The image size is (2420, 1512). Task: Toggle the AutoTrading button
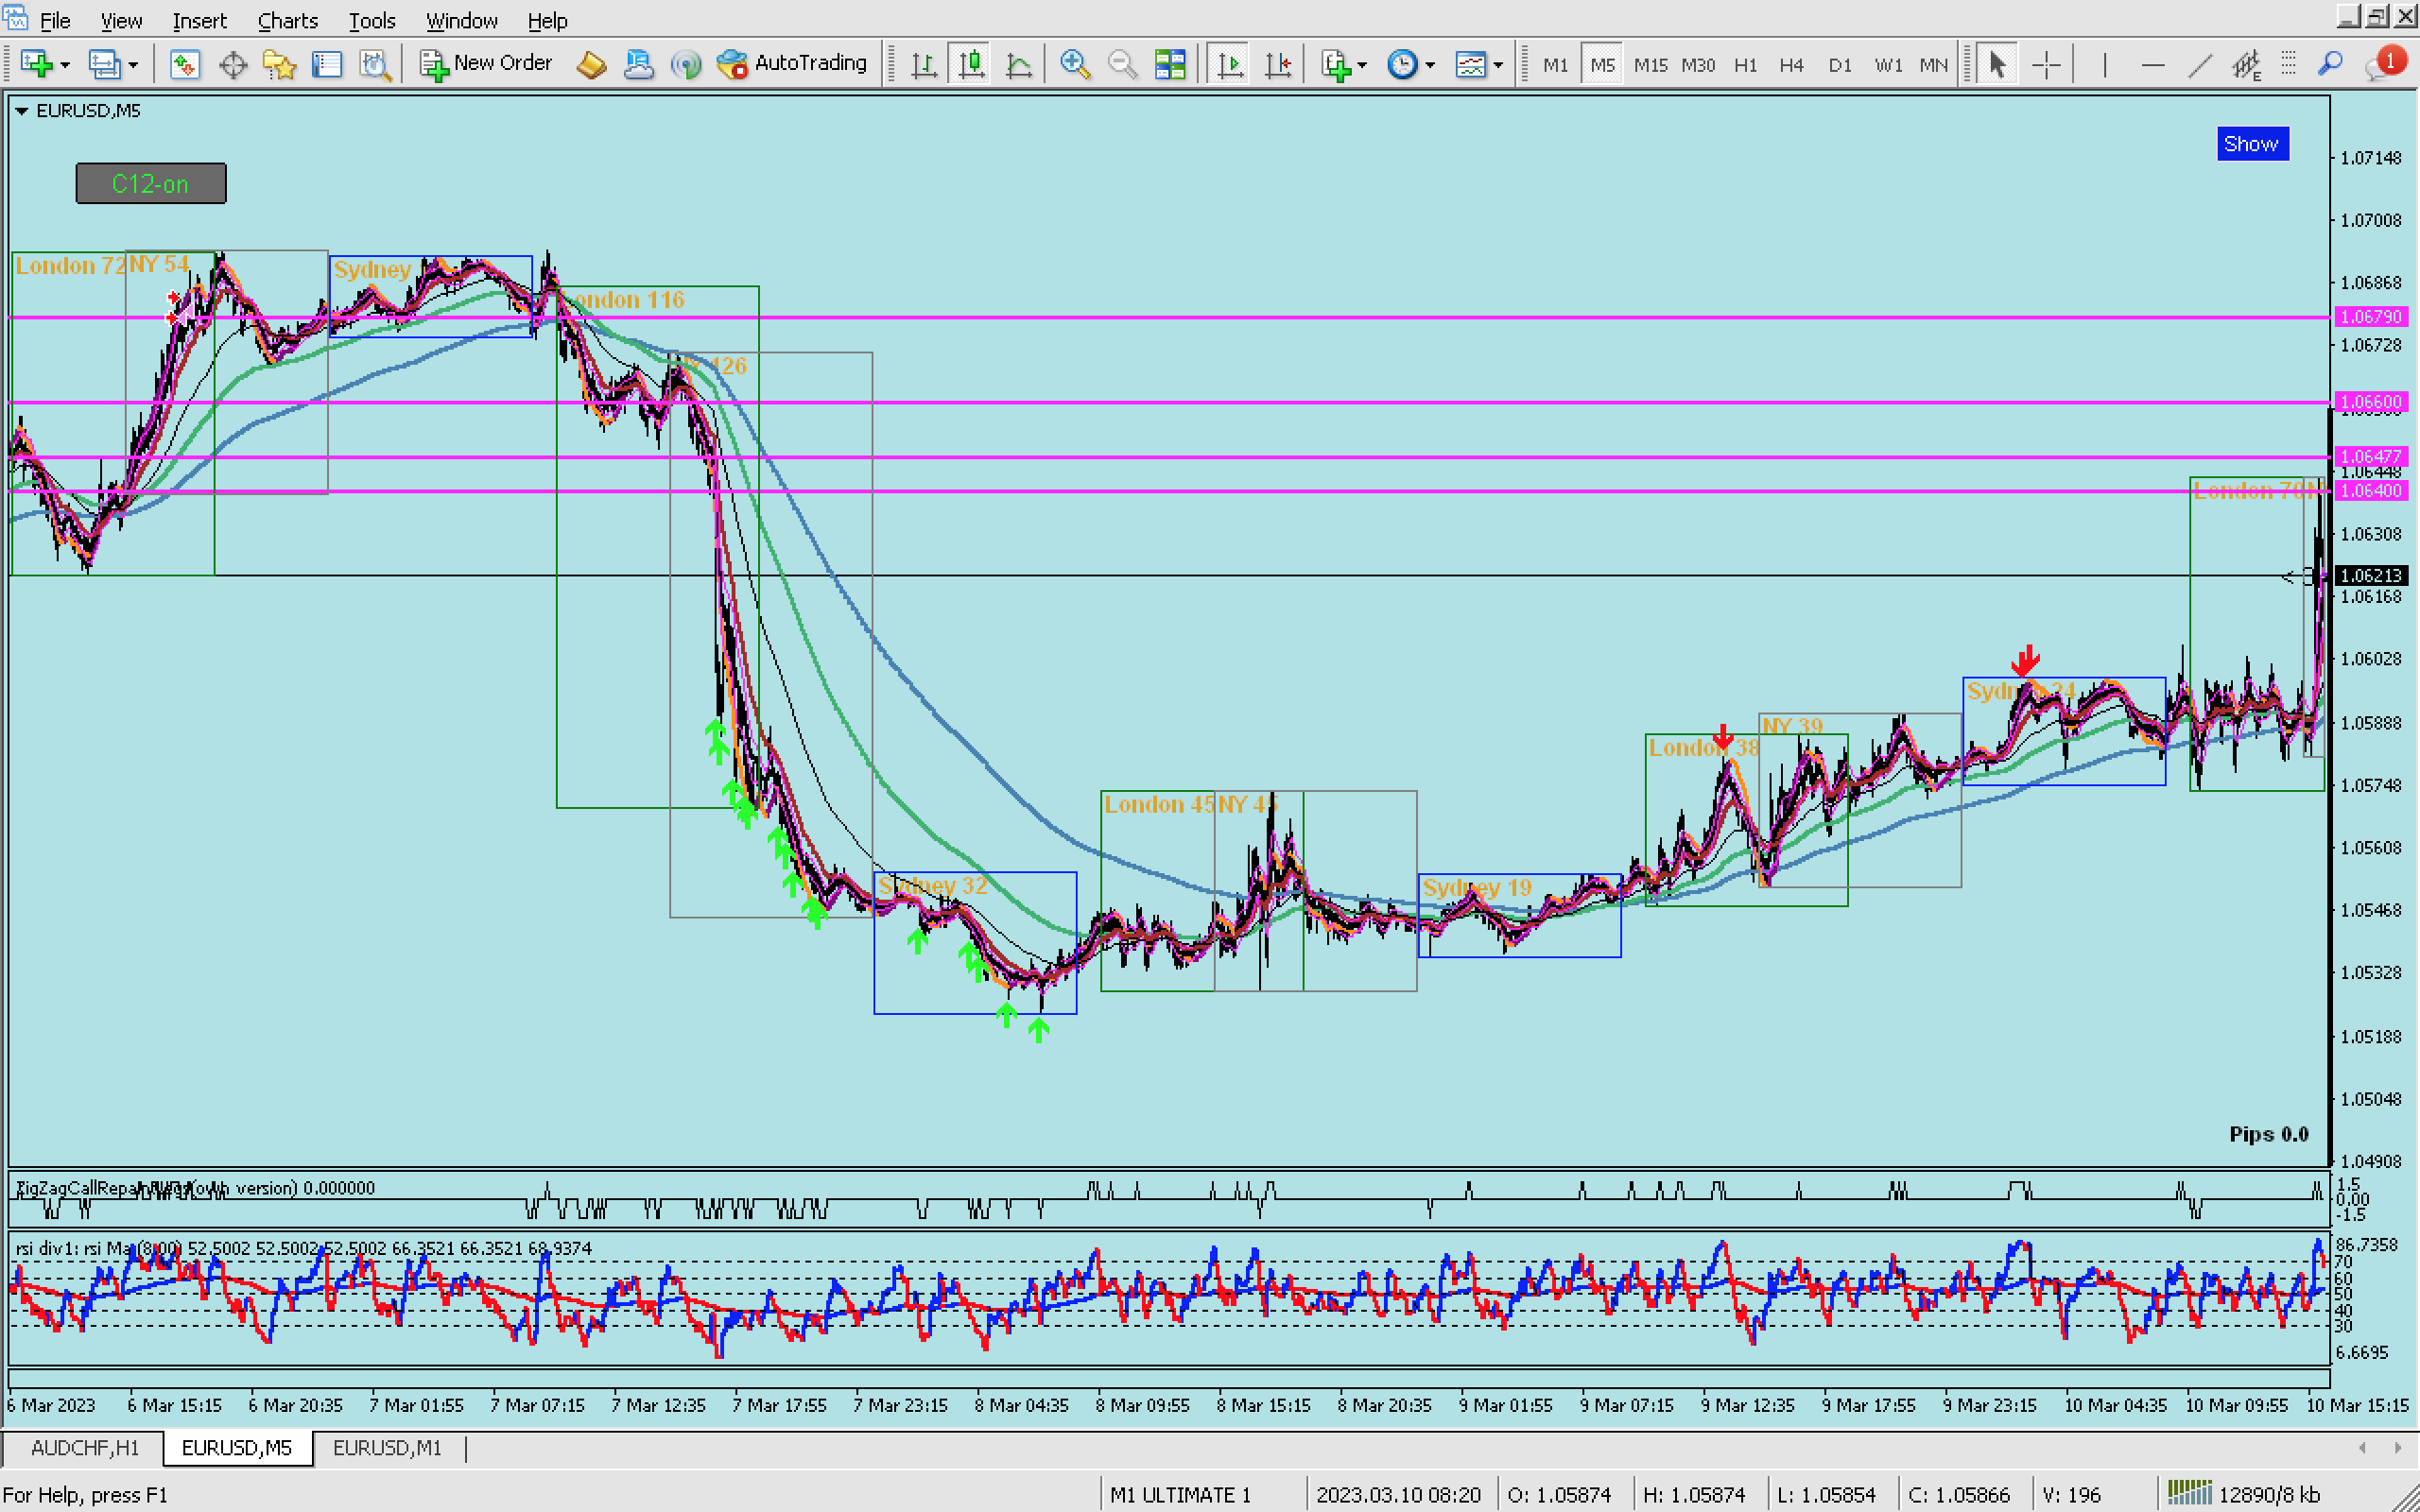tap(793, 63)
